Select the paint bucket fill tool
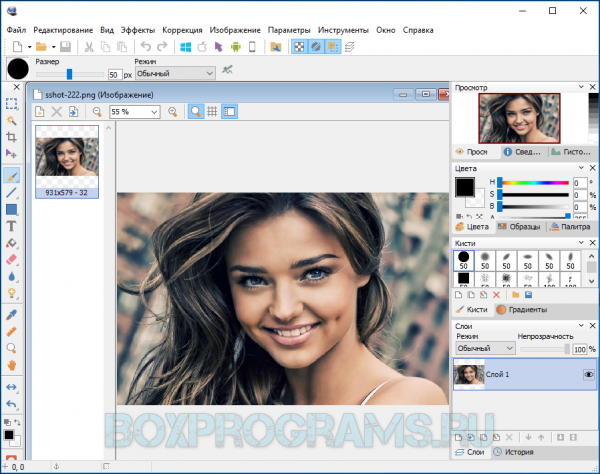Screen dimensions: 600x474 [x=11, y=243]
